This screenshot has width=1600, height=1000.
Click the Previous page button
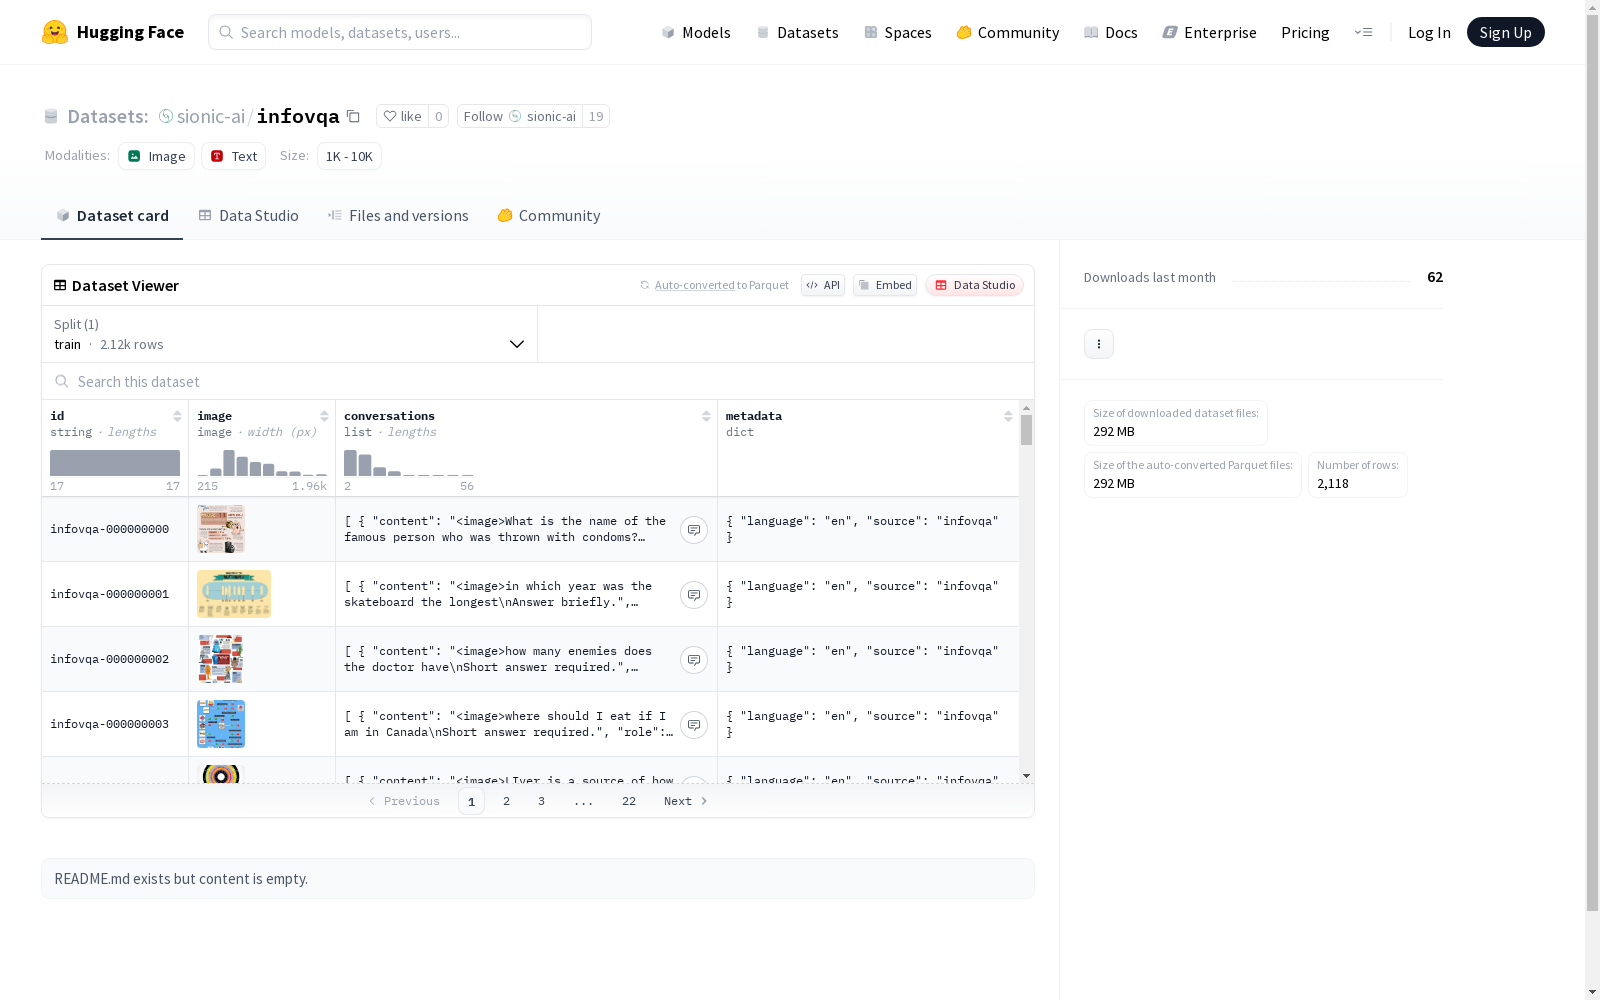(404, 801)
